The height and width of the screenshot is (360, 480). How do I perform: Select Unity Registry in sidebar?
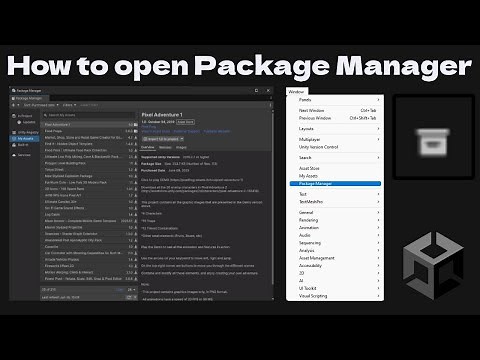[25, 132]
